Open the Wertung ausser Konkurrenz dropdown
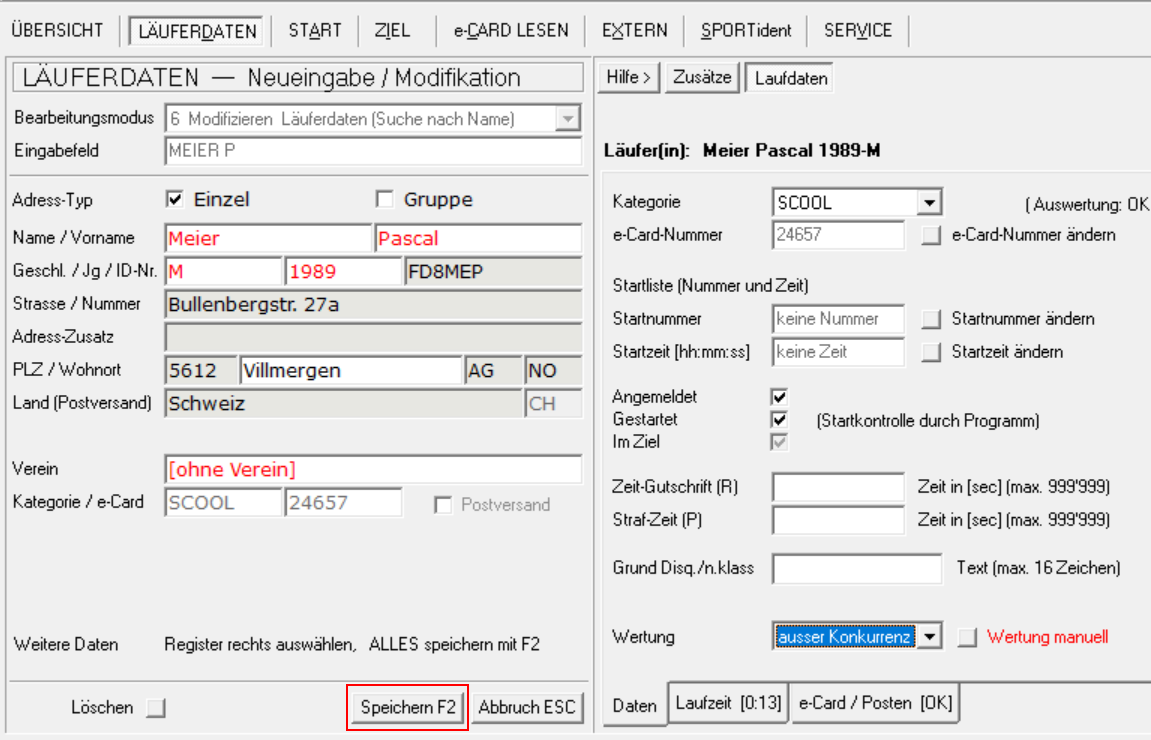 (x=930, y=637)
